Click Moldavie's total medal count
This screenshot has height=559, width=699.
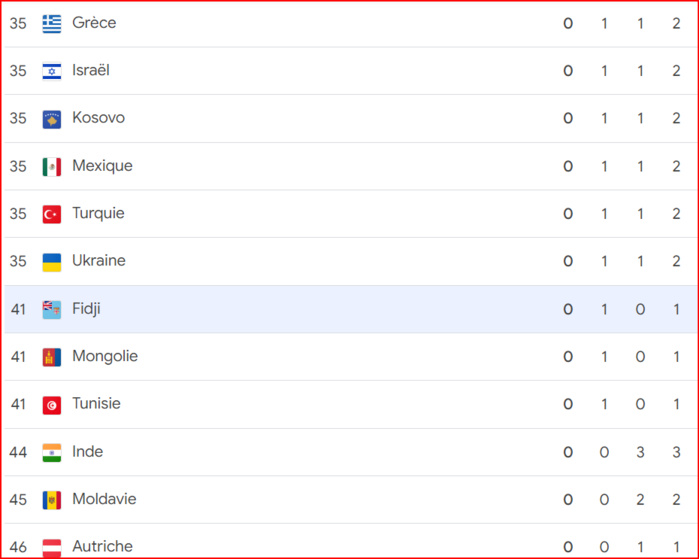click(676, 500)
